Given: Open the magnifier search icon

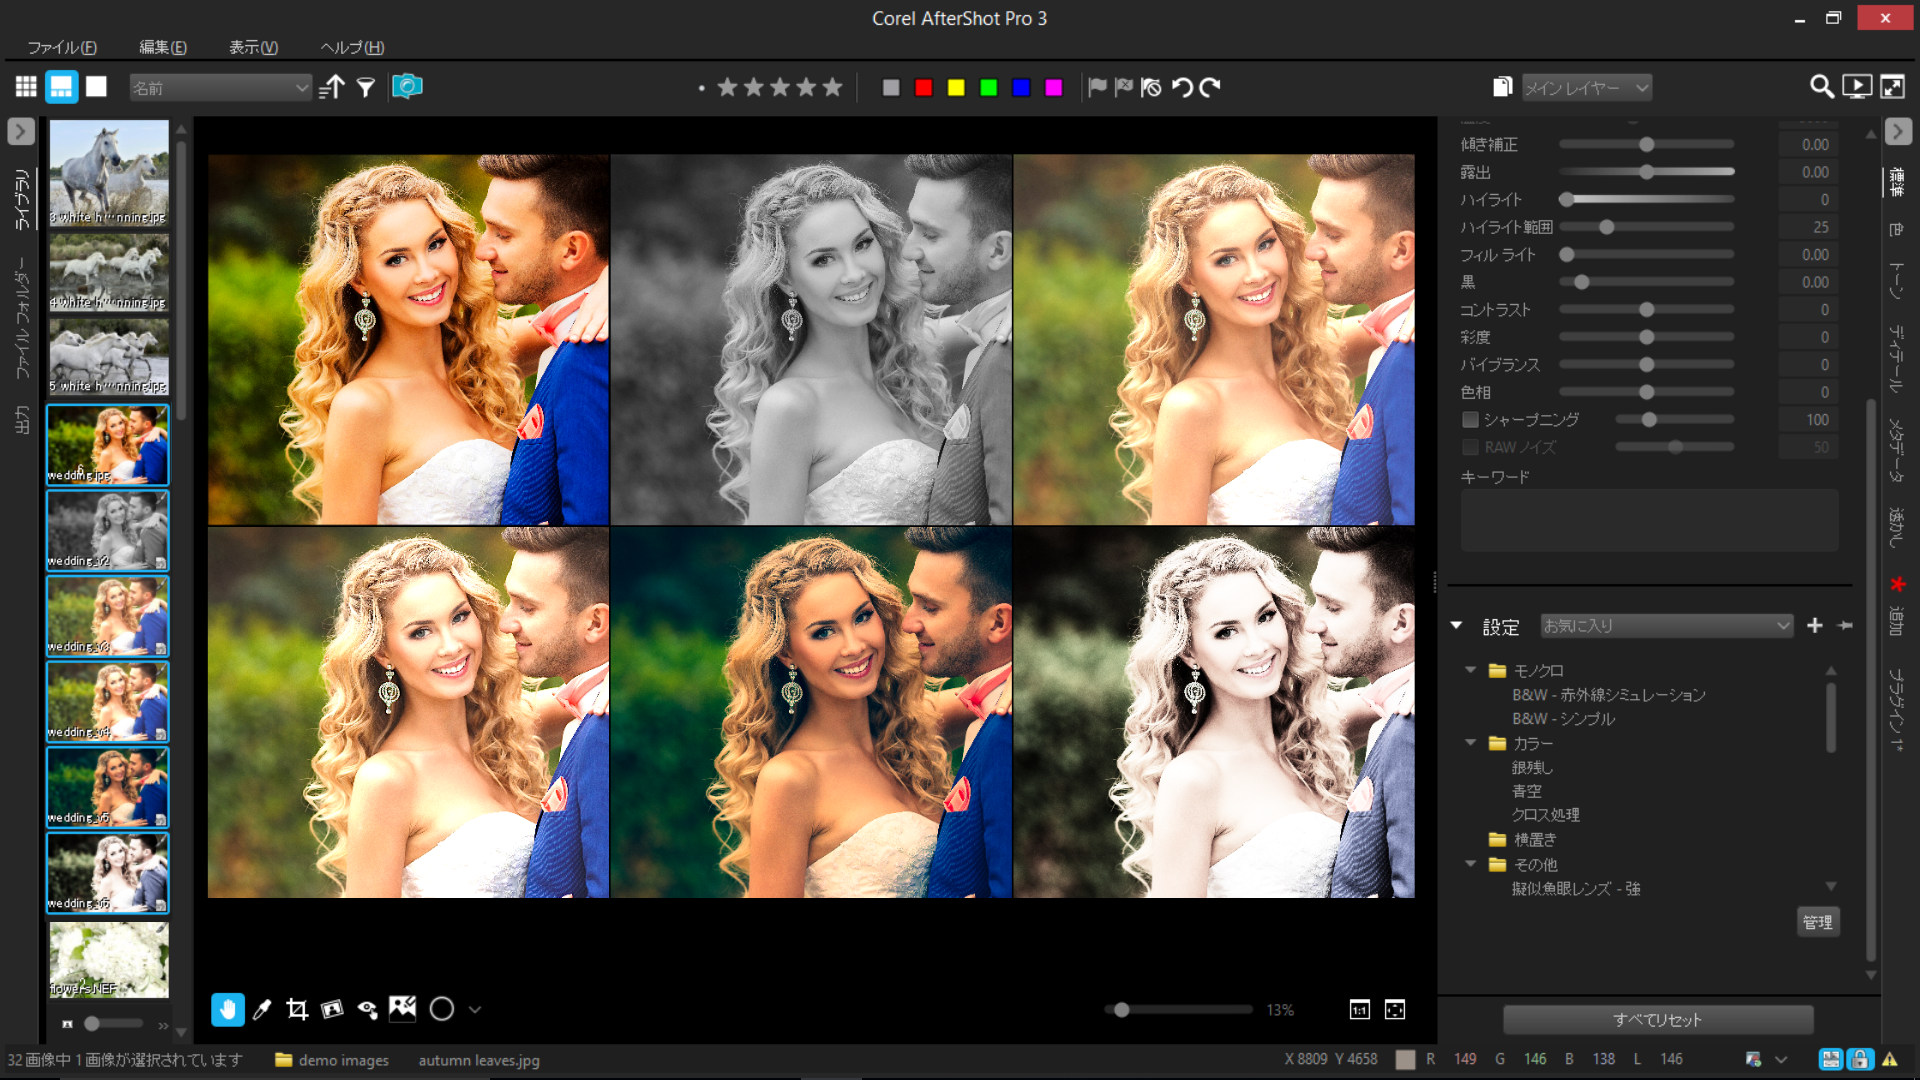Looking at the screenshot, I should click(x=1821, y=87).
